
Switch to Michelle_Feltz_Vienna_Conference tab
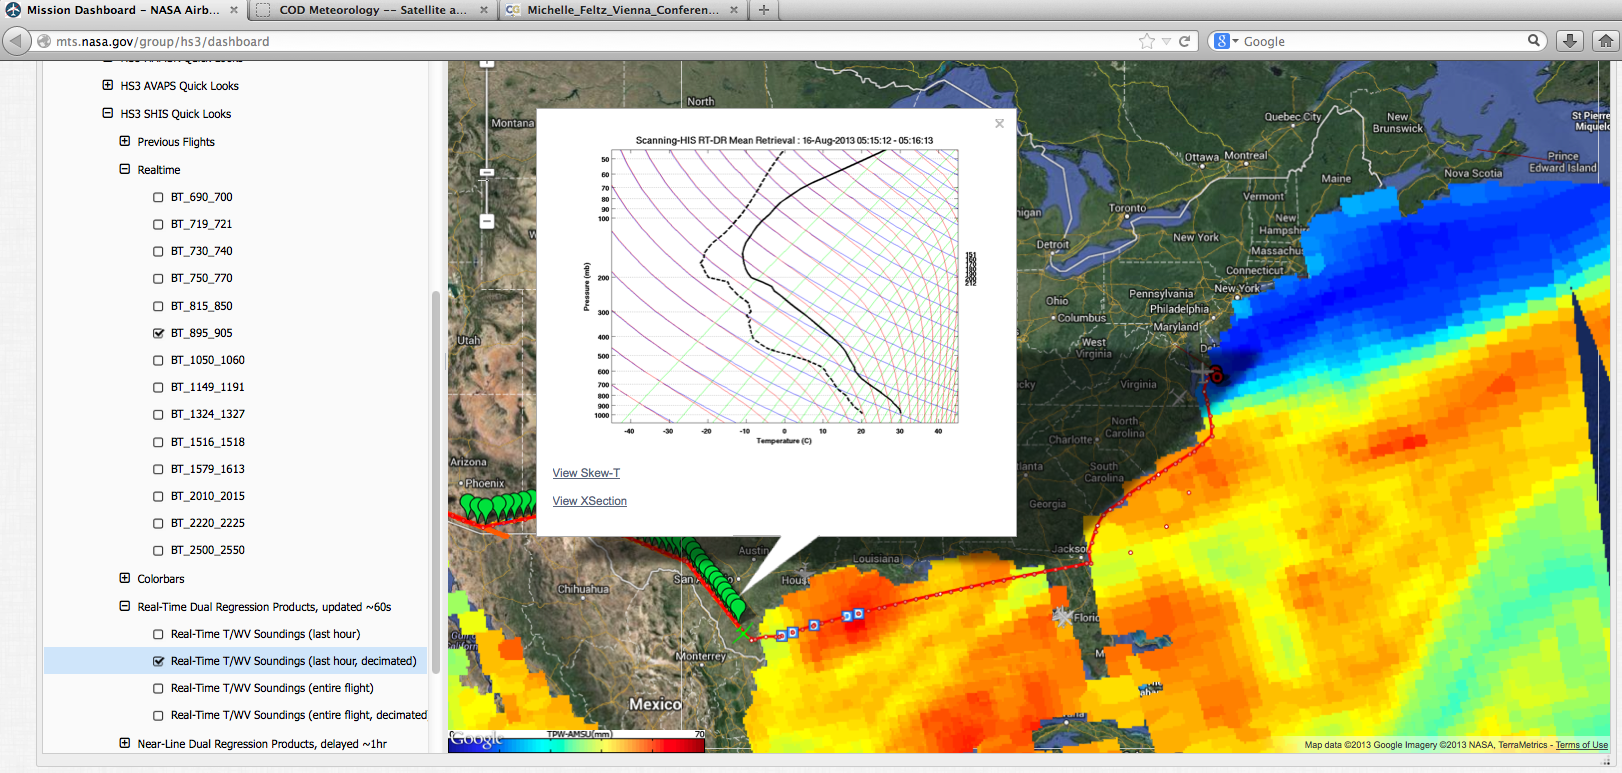[622, 10]
